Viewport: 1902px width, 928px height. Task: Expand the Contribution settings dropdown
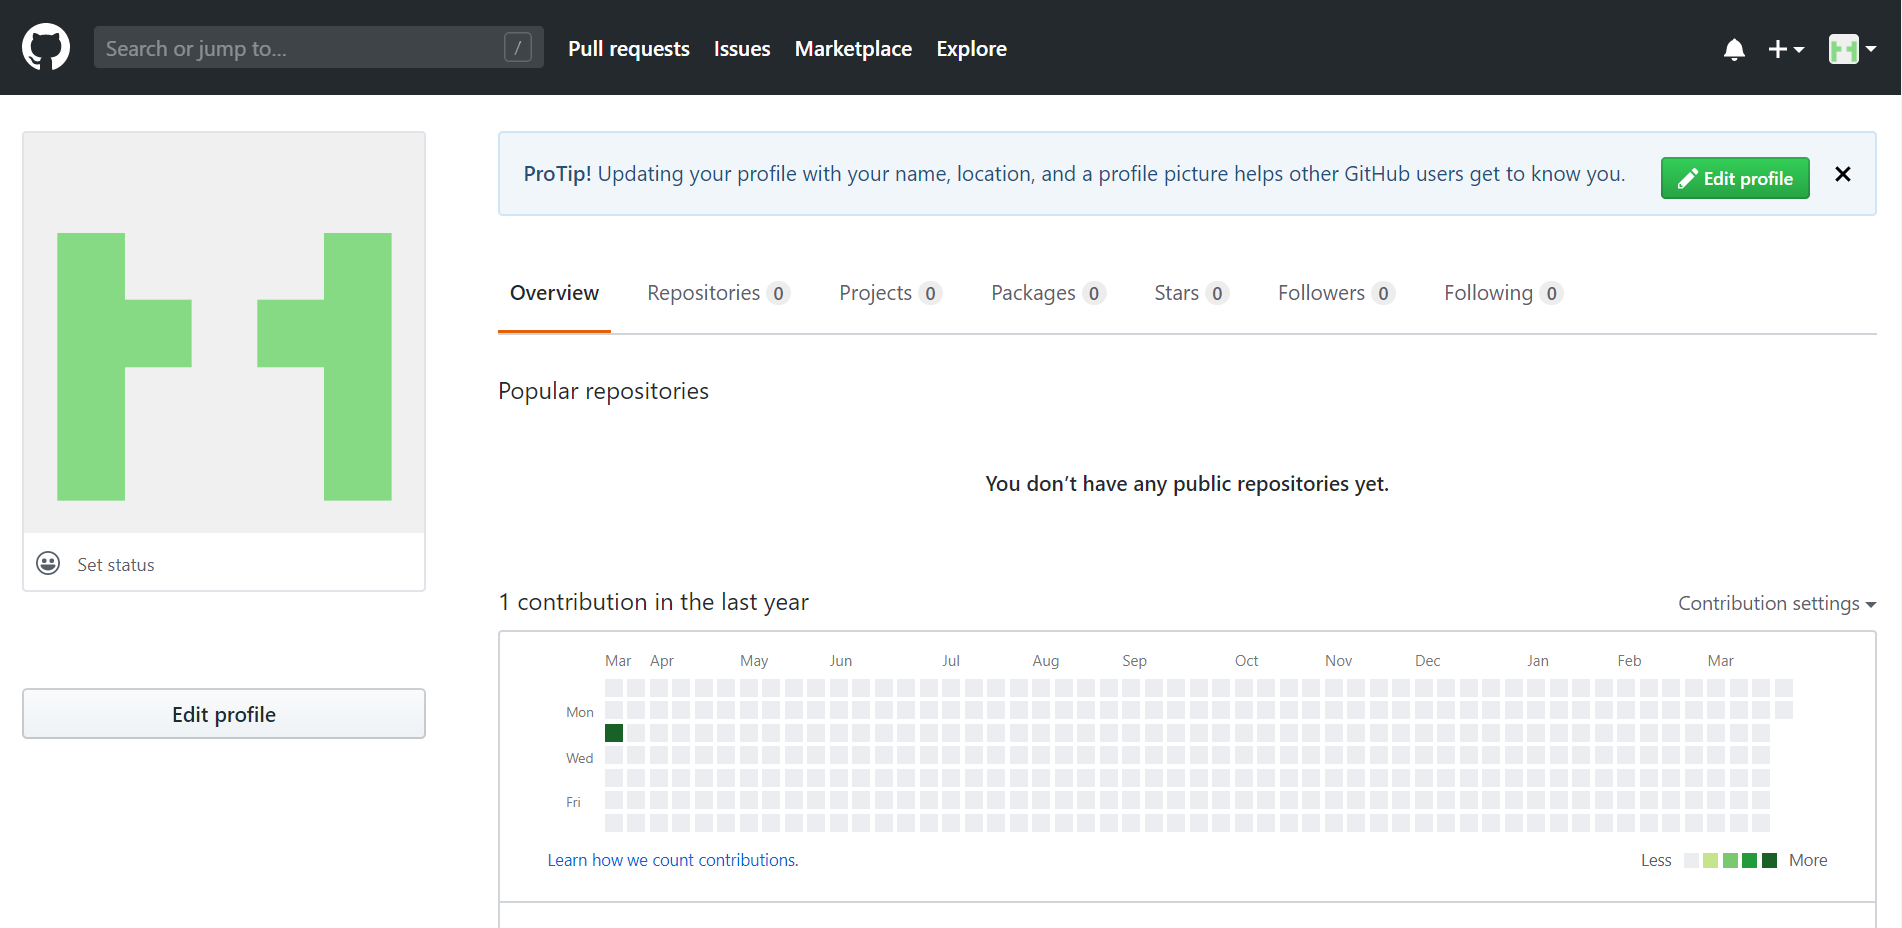coord(1776,603)
